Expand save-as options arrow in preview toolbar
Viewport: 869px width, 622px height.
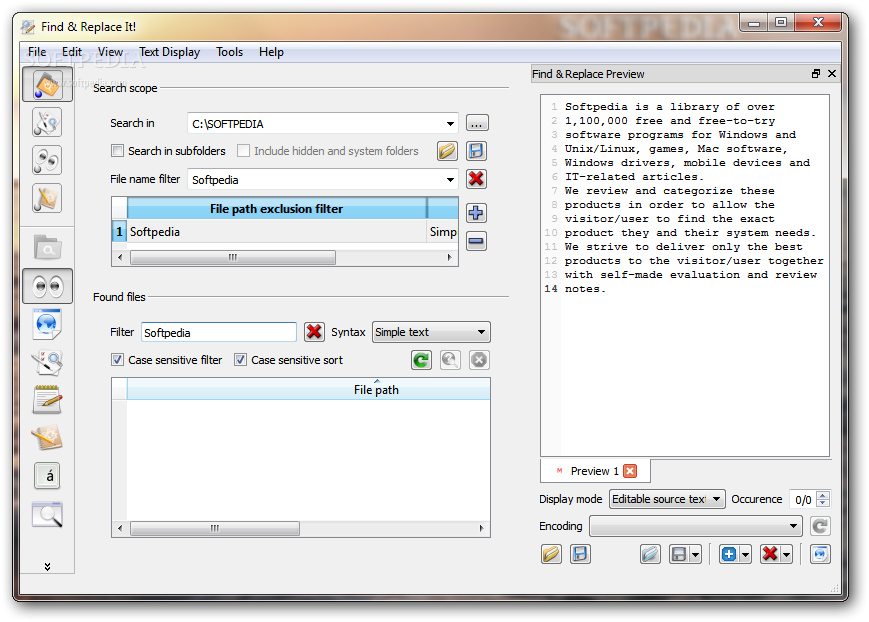click(x=696, y=554)
